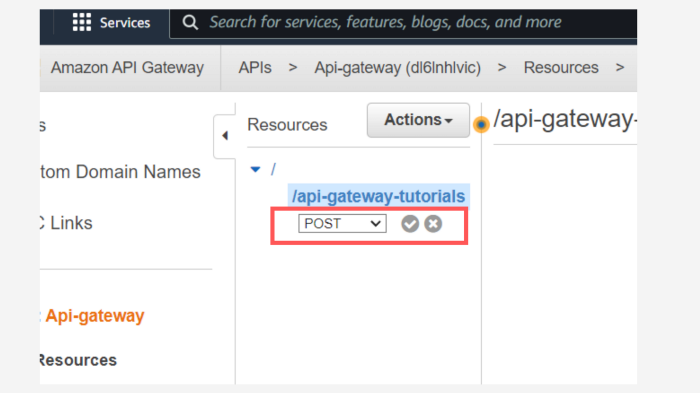The width and height of the screenshot is (700, 393).
Task: Go to the APIs breadcrumb
Action: (255, 67)
